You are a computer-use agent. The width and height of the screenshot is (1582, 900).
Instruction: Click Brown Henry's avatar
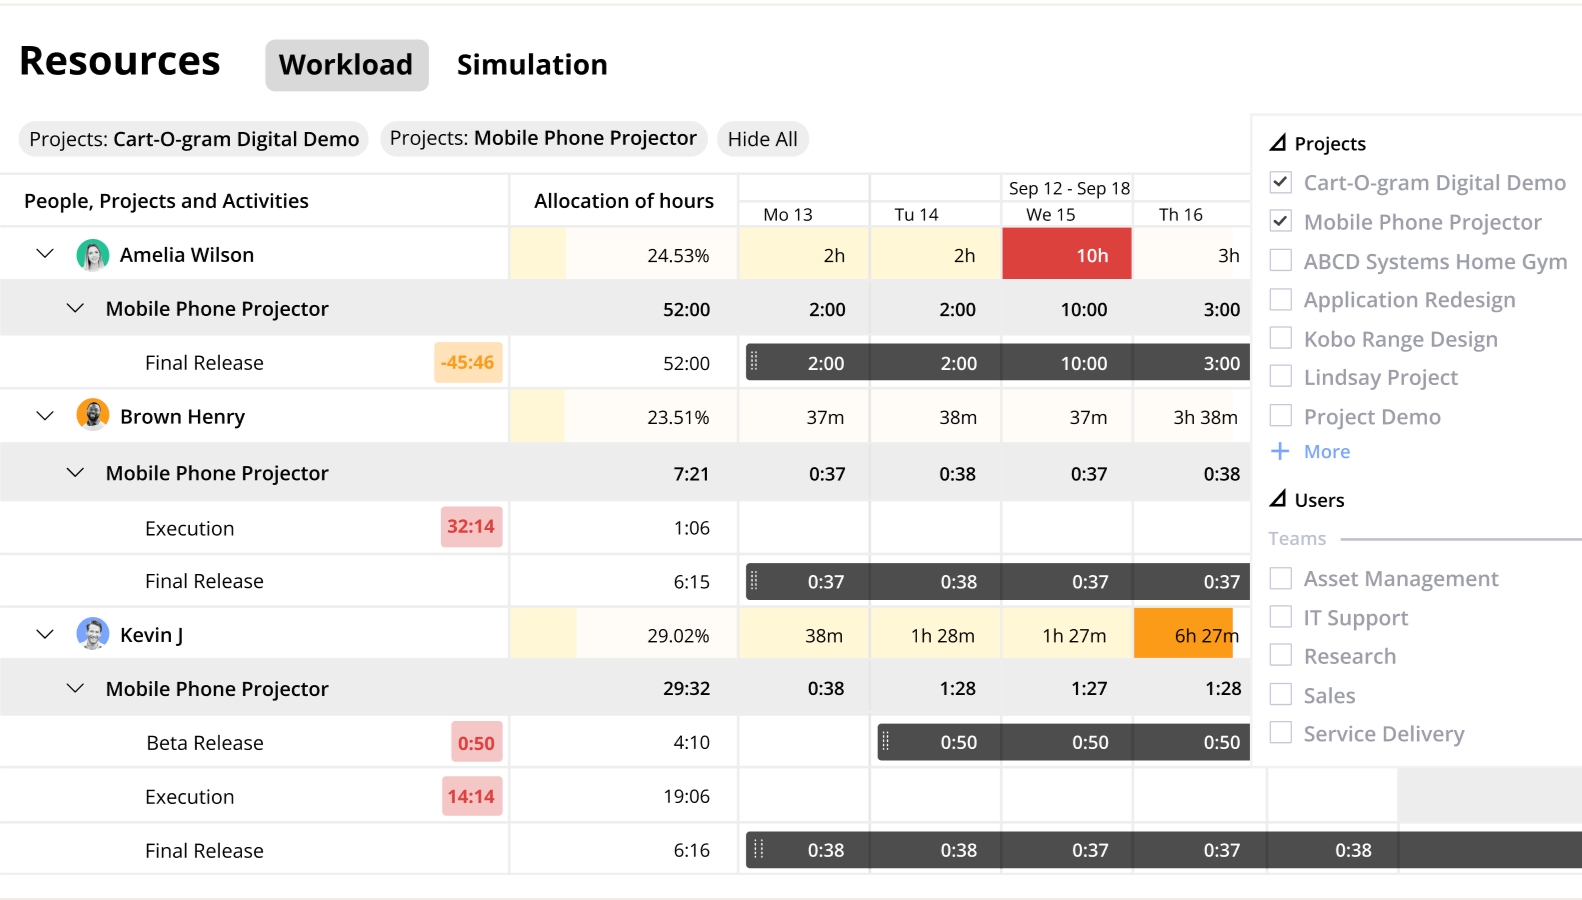pos(92,415)
